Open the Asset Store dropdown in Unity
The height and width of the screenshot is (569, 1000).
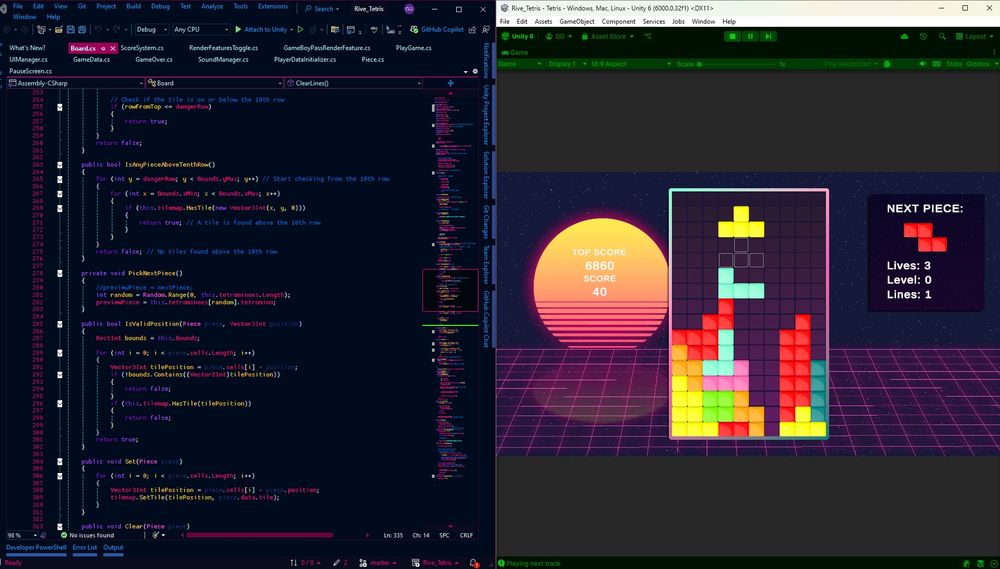608,36
